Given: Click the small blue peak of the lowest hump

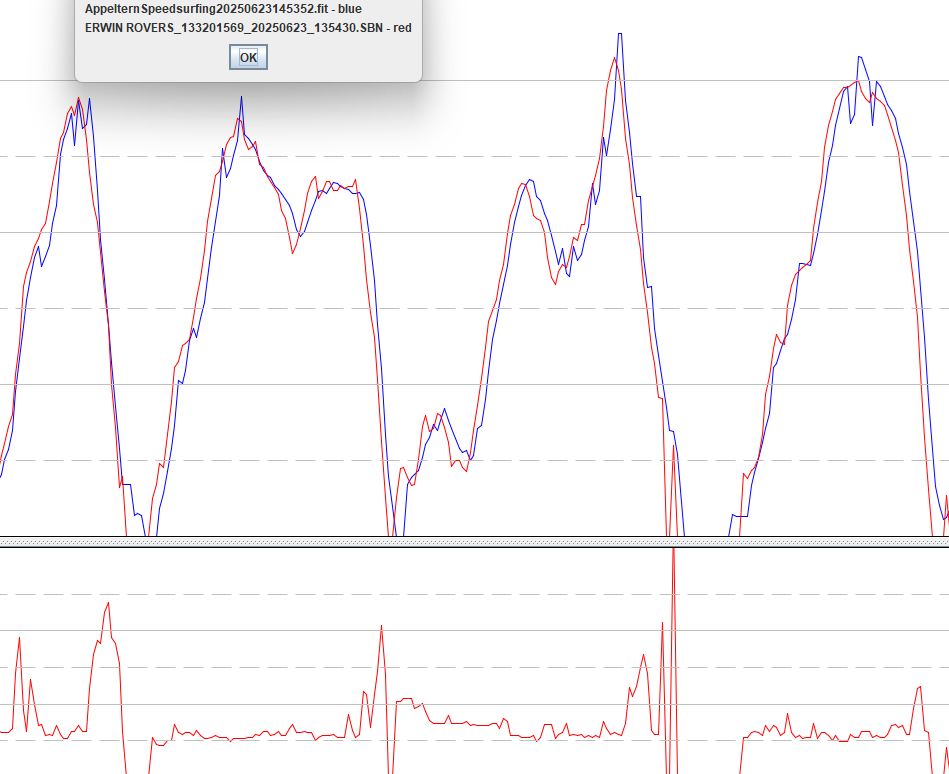Looking at the screenshot, I should [444, 410].
